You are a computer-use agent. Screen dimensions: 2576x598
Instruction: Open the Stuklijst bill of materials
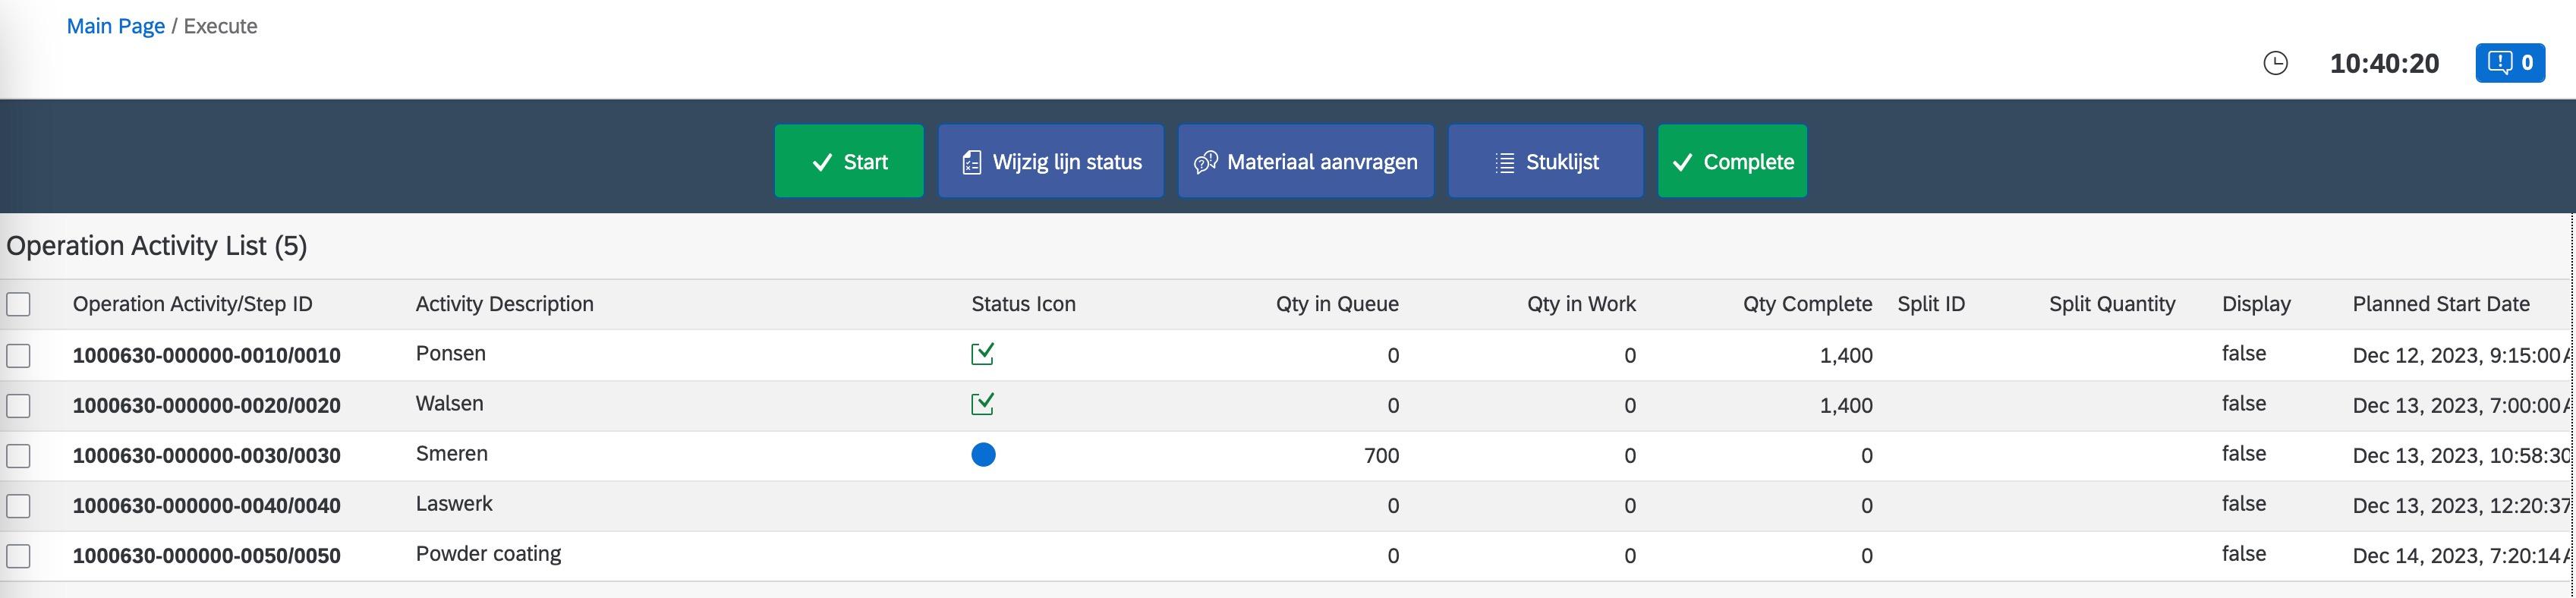coord(1545,161)
